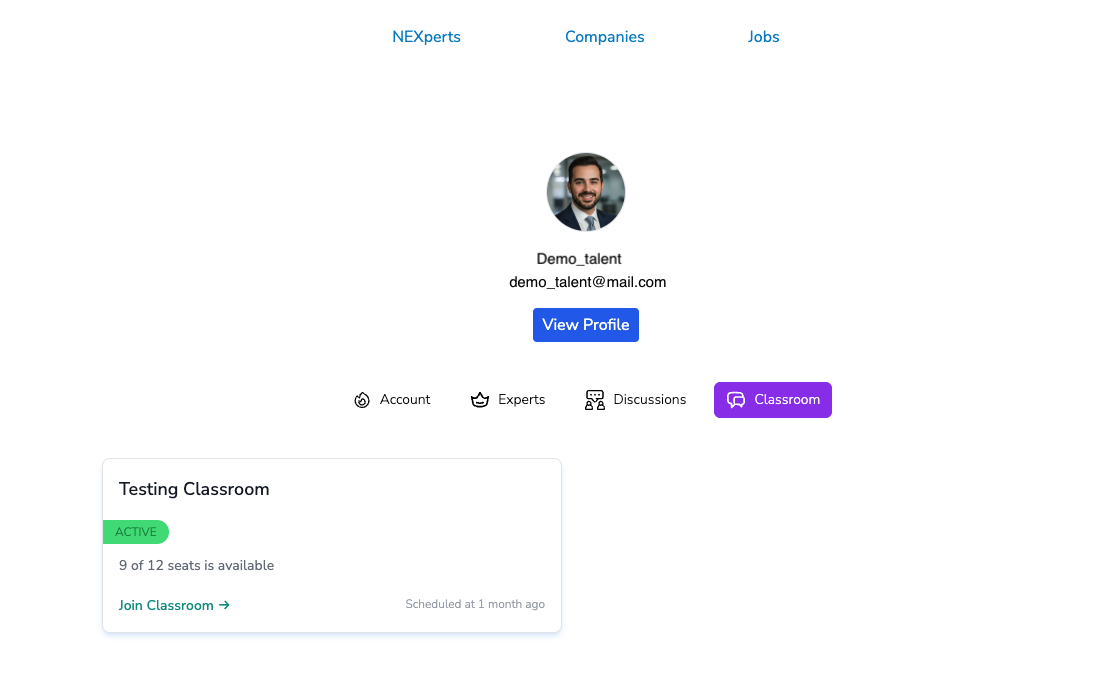Click the crown icon beside Experts
1112x695 pixels.
pos(480,400)
